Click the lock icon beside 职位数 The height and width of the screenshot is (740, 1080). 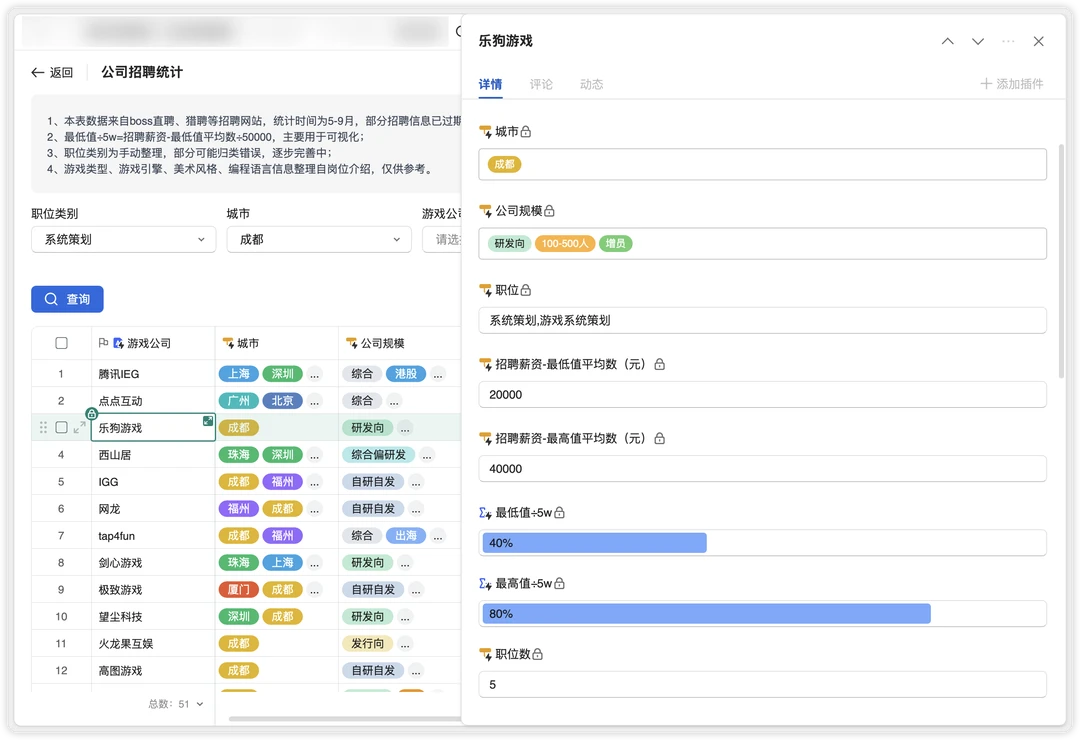click(537, 654)
